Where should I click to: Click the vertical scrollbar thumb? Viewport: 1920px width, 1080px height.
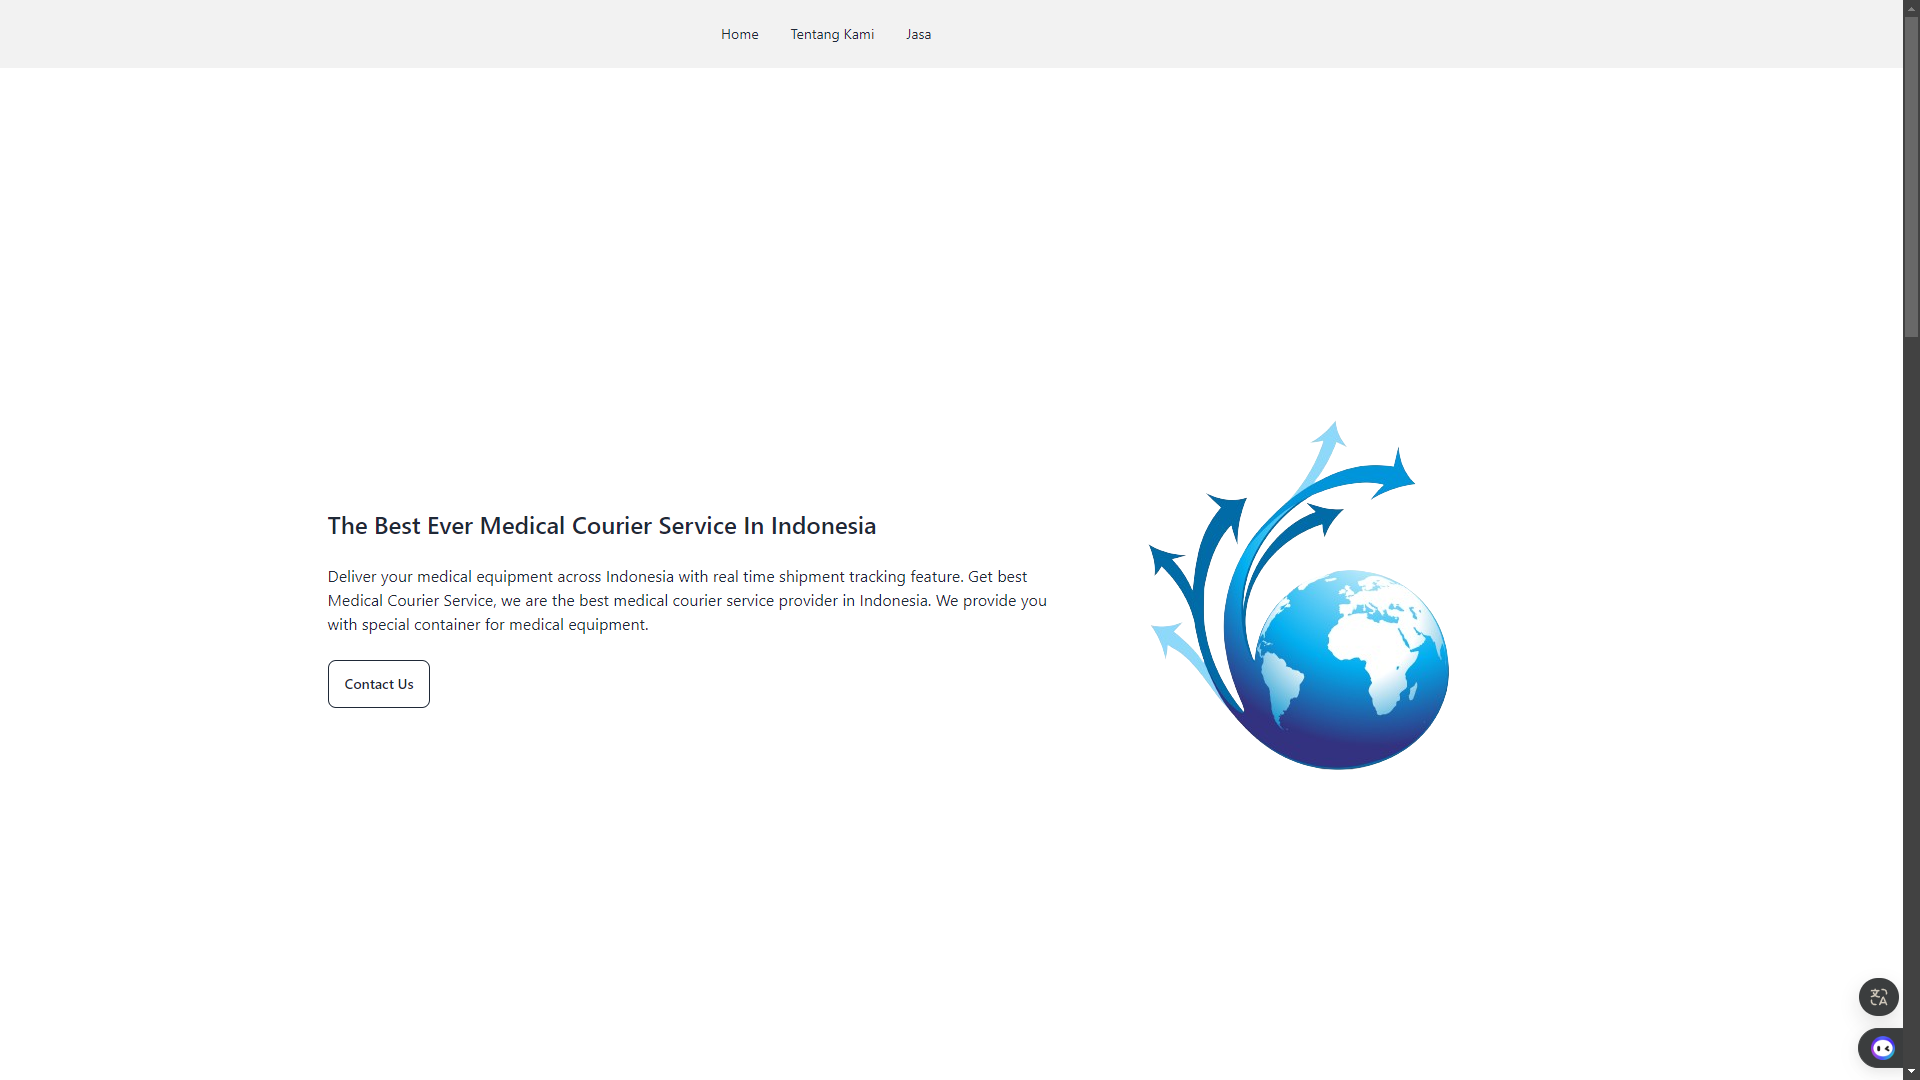(1911, 176)
